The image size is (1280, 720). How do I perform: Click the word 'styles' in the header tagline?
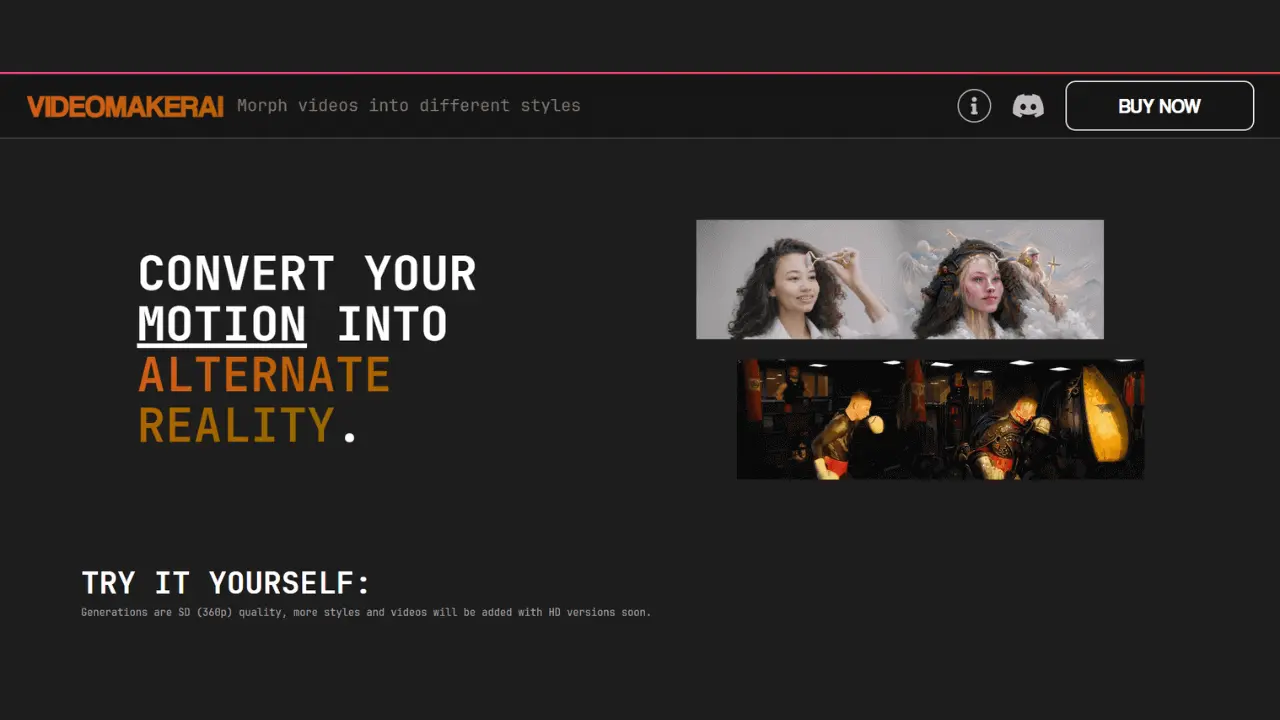coord(550,105)
